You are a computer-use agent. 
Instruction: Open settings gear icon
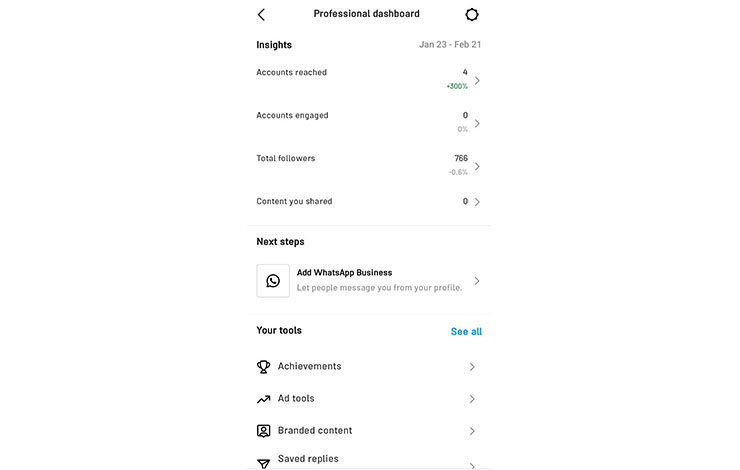tap(472, 15)
